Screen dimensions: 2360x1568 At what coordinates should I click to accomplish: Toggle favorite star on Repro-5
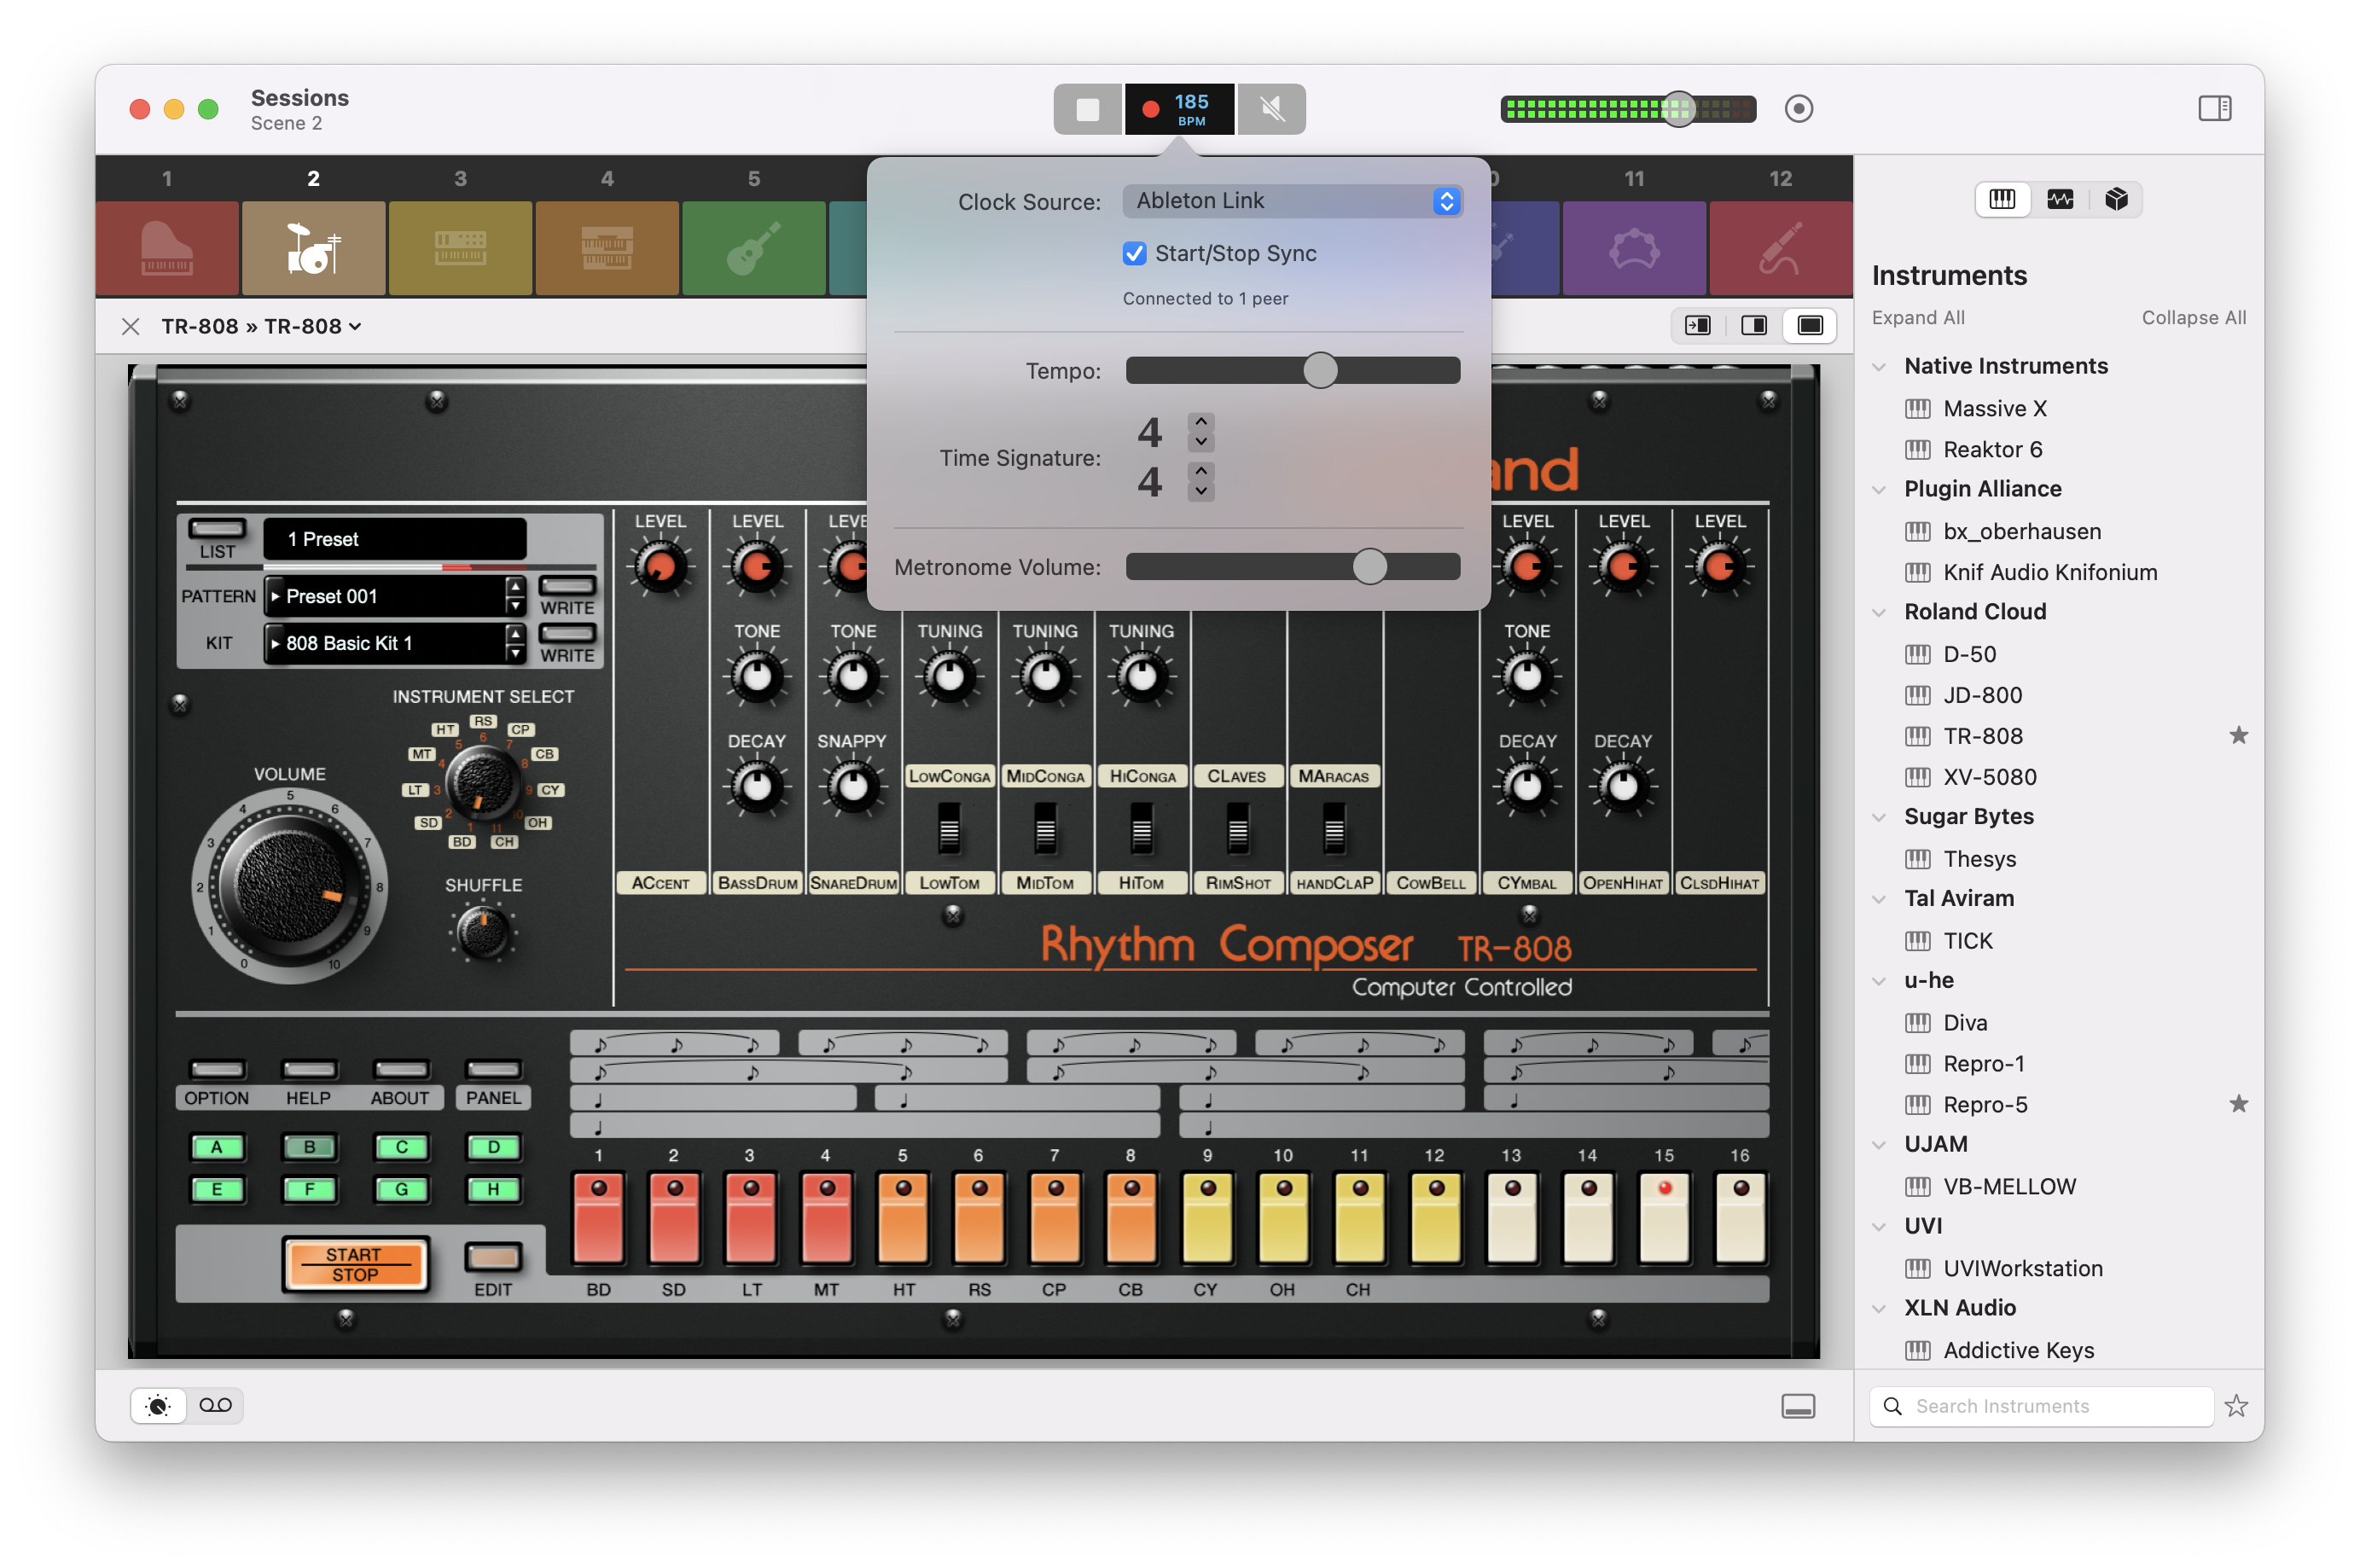click(2238, 1104)
